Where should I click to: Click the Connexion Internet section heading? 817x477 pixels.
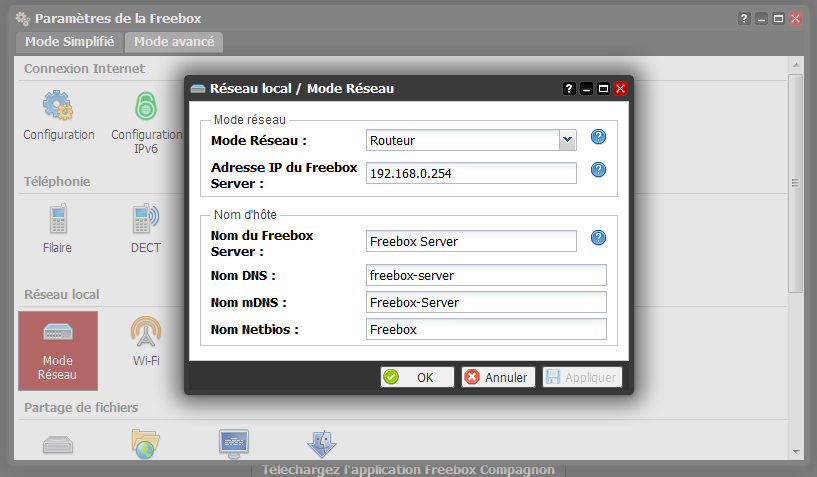tap(84, 68)
